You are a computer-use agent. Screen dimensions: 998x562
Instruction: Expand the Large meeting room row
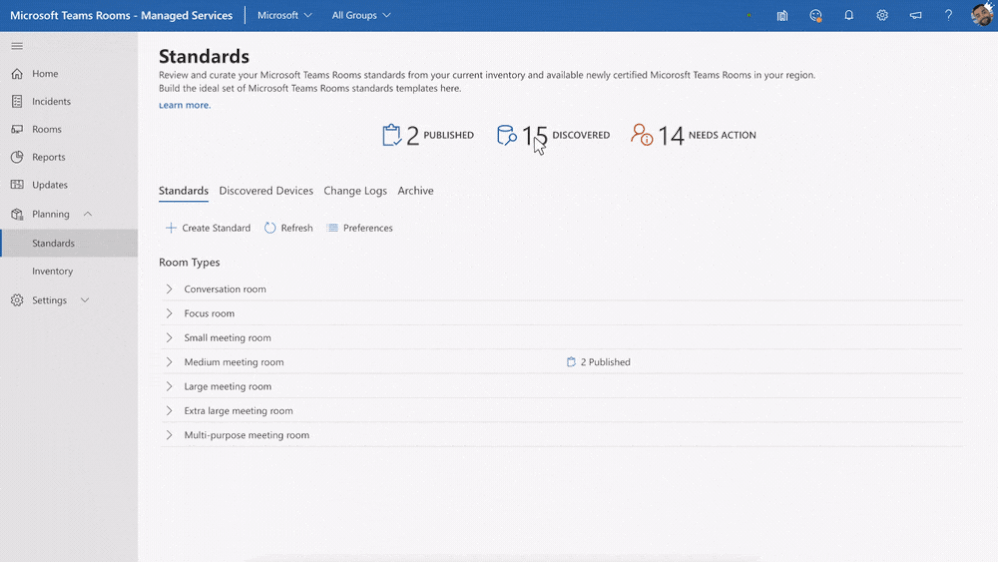pos(169,386)
